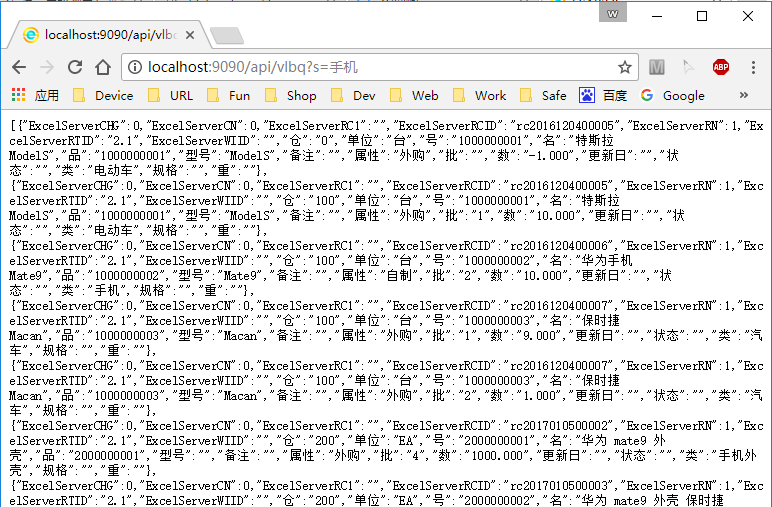
Task: Open the Fun bookmarks folder
Action: point(228,95)
